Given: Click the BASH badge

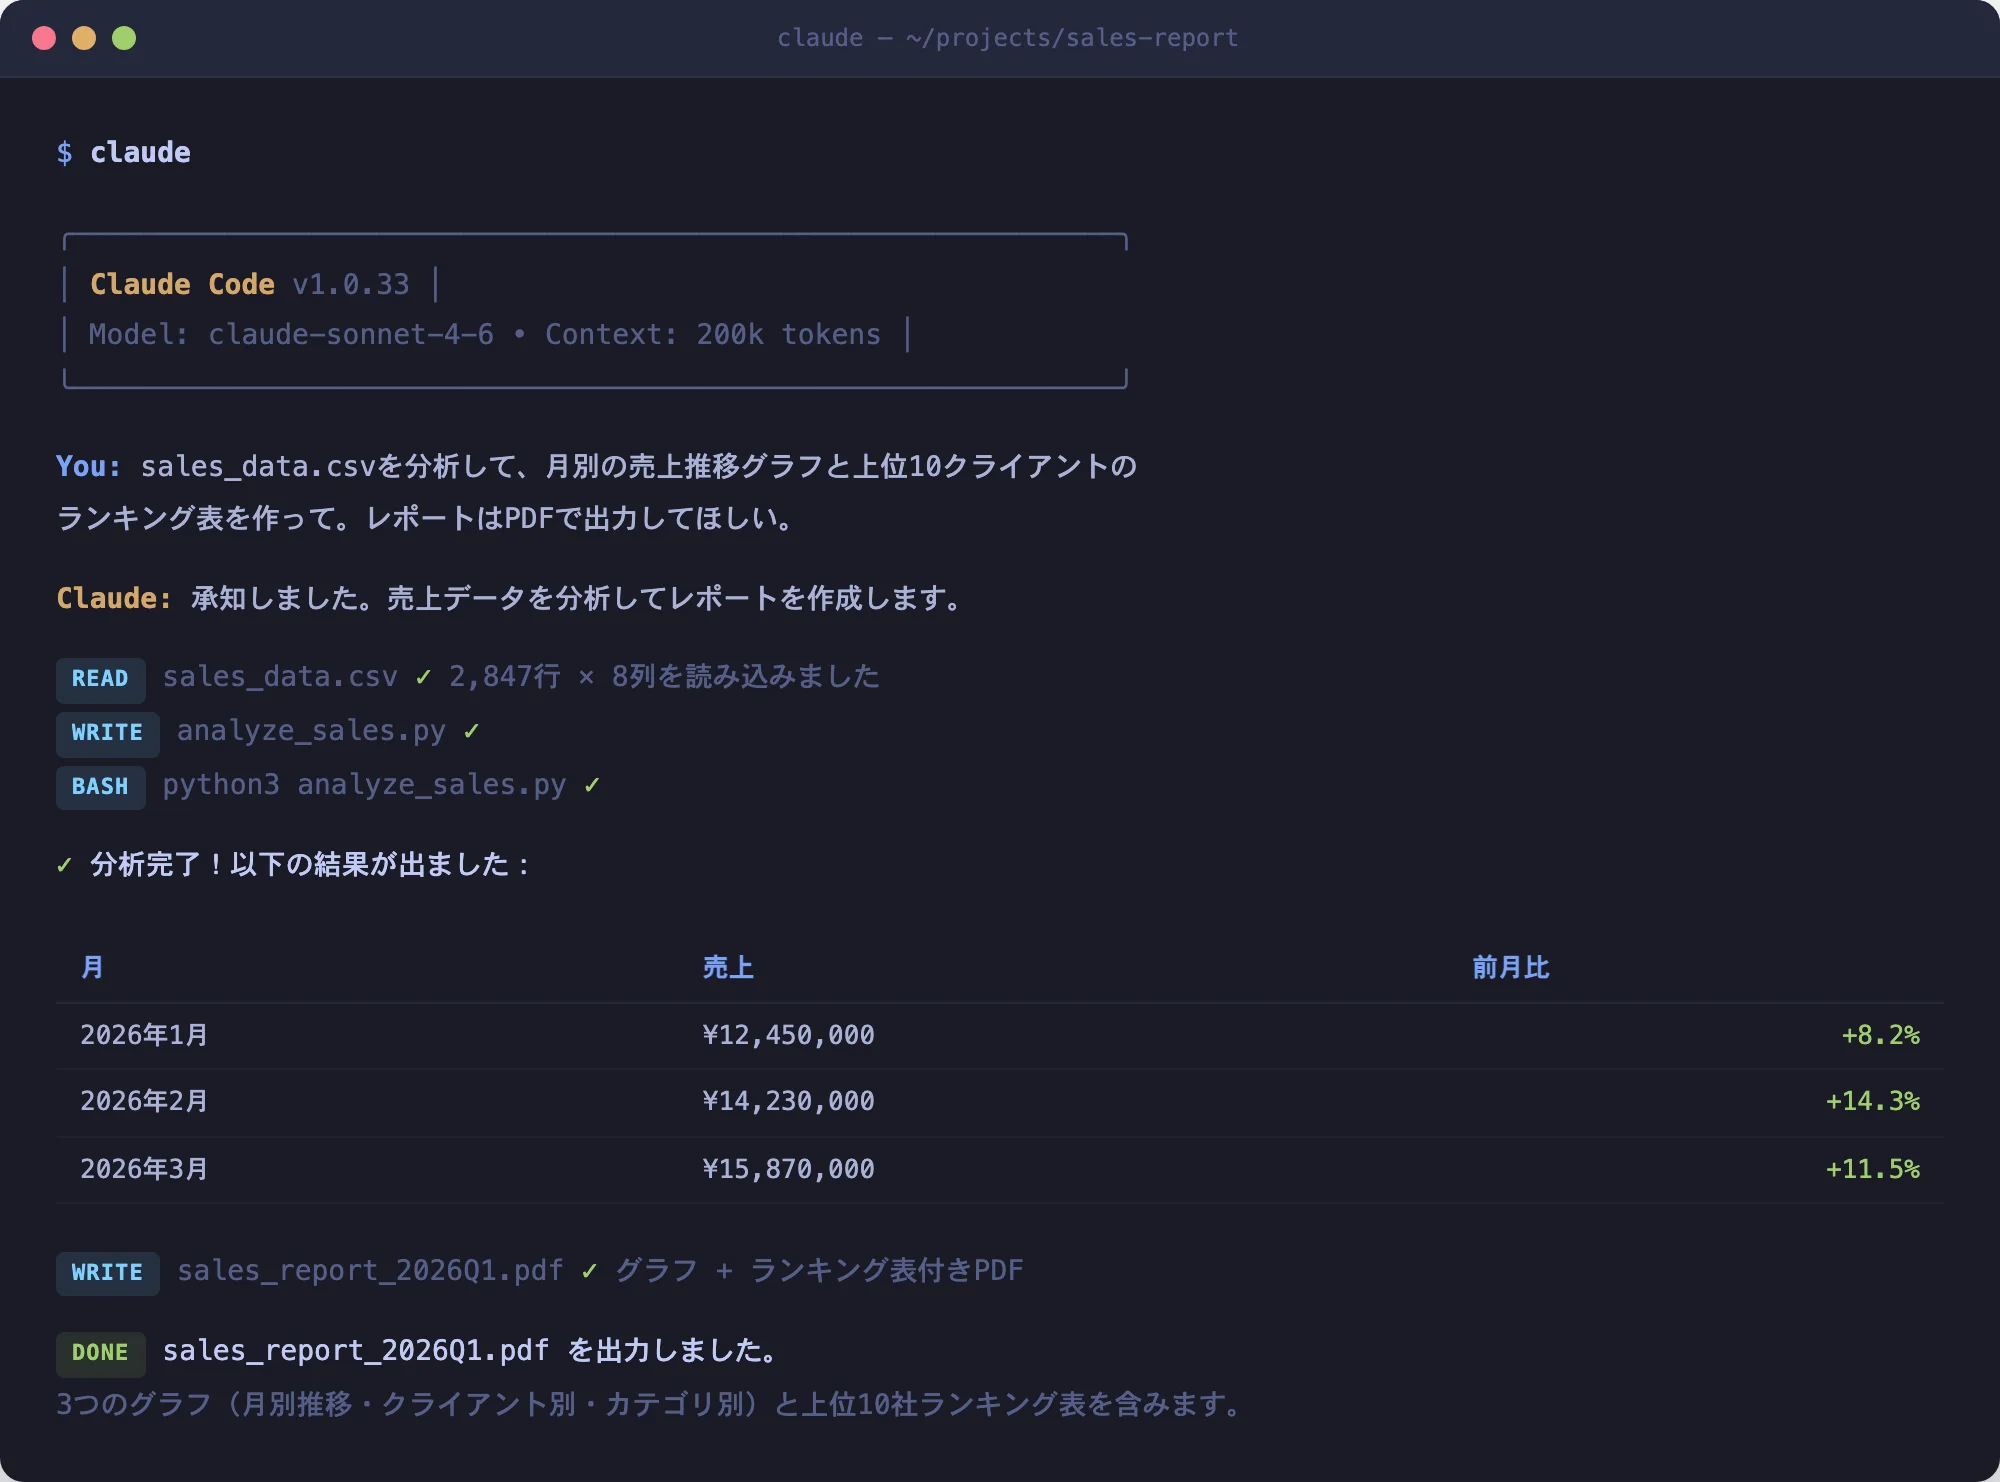Looking at the screenshot, I should [x=100, y=786].
